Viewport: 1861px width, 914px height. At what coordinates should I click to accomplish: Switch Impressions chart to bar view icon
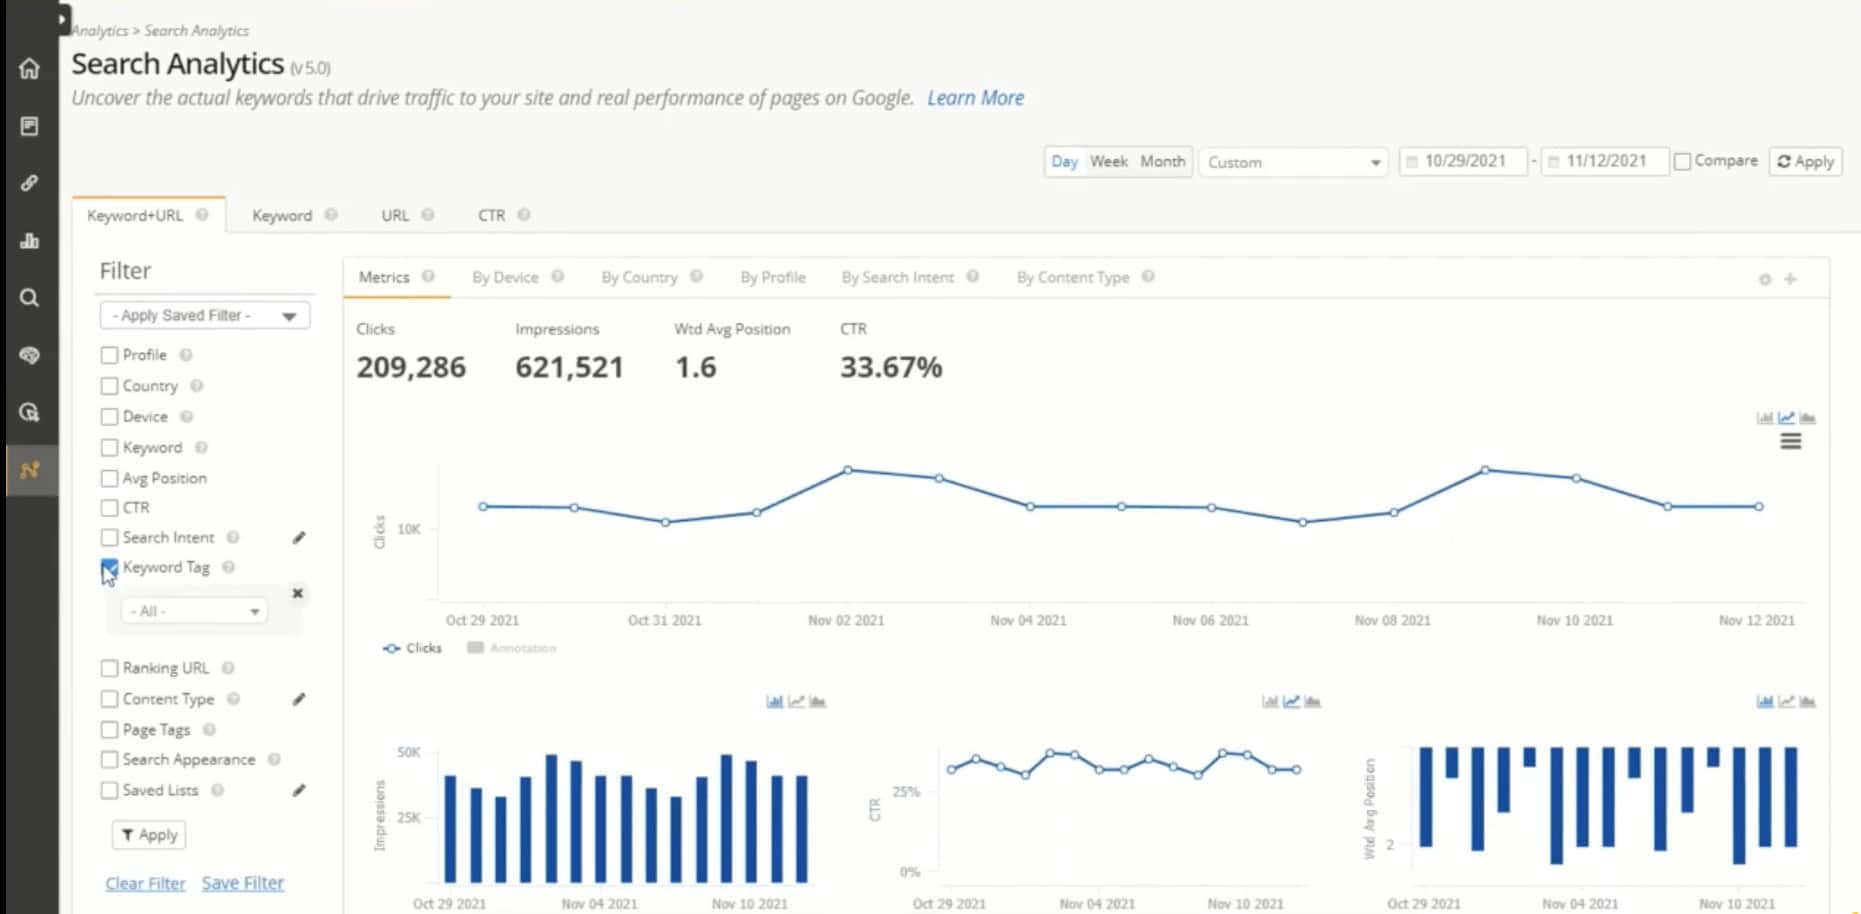(x=774, y=701)
